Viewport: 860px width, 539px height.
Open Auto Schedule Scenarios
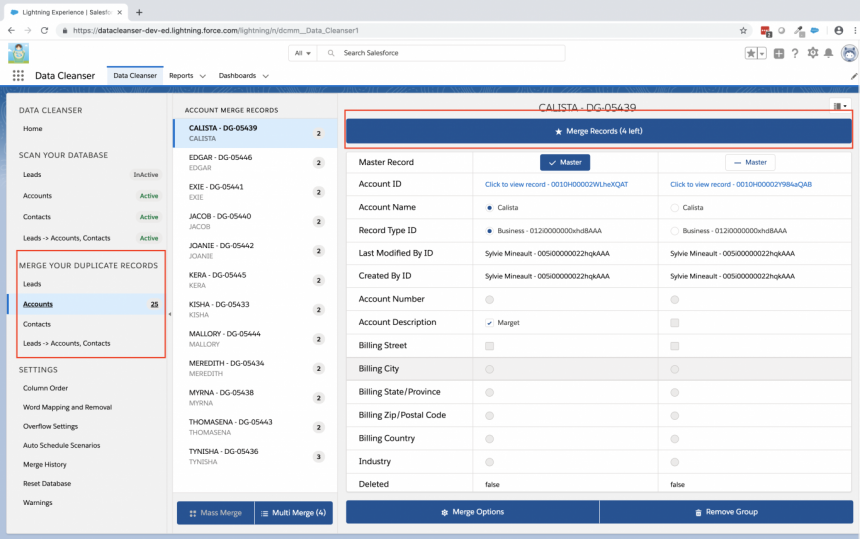[61, 445]
